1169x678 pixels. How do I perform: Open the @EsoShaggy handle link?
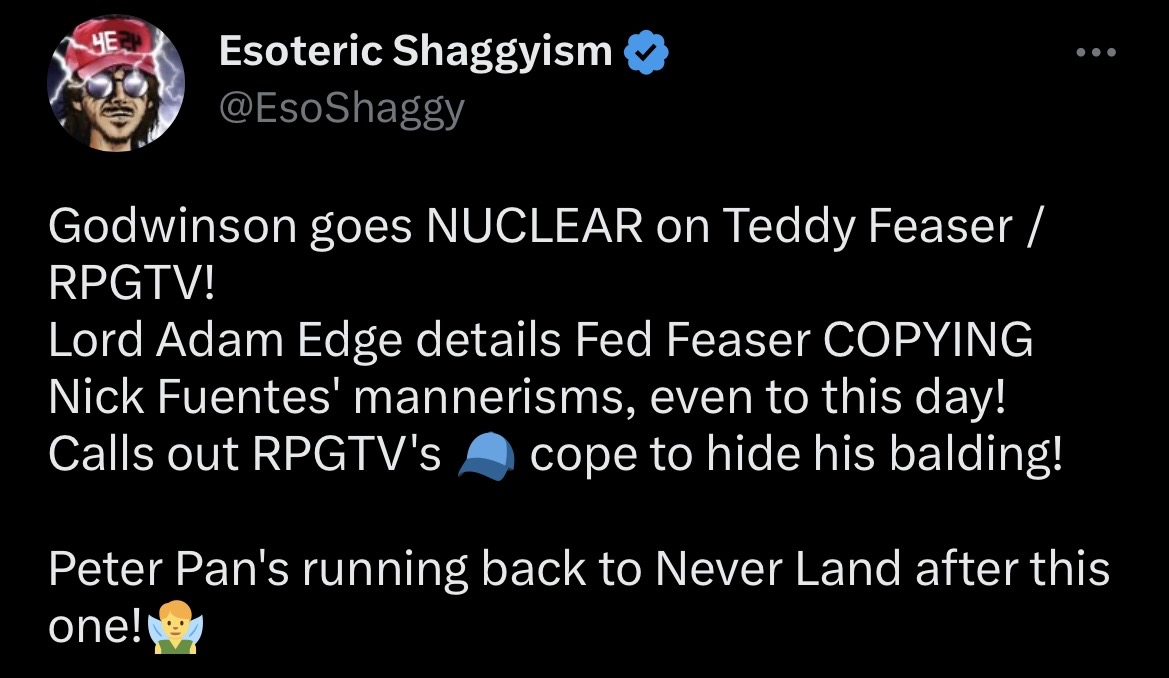341,109
